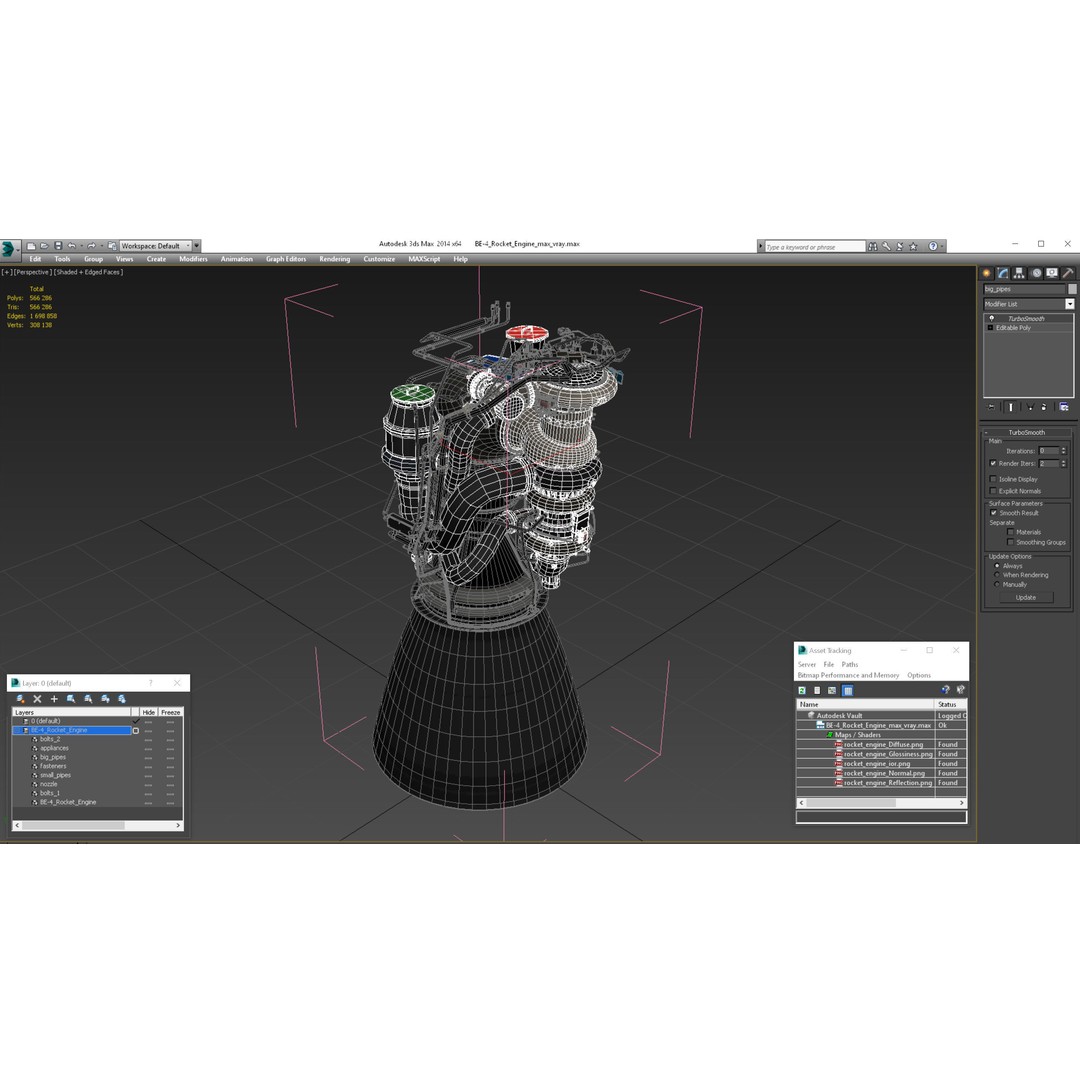Screen dimensions: 1080x1080
Task: Collapse the BE-4_Rocket_Engine layer
Action: click(16, 730)
